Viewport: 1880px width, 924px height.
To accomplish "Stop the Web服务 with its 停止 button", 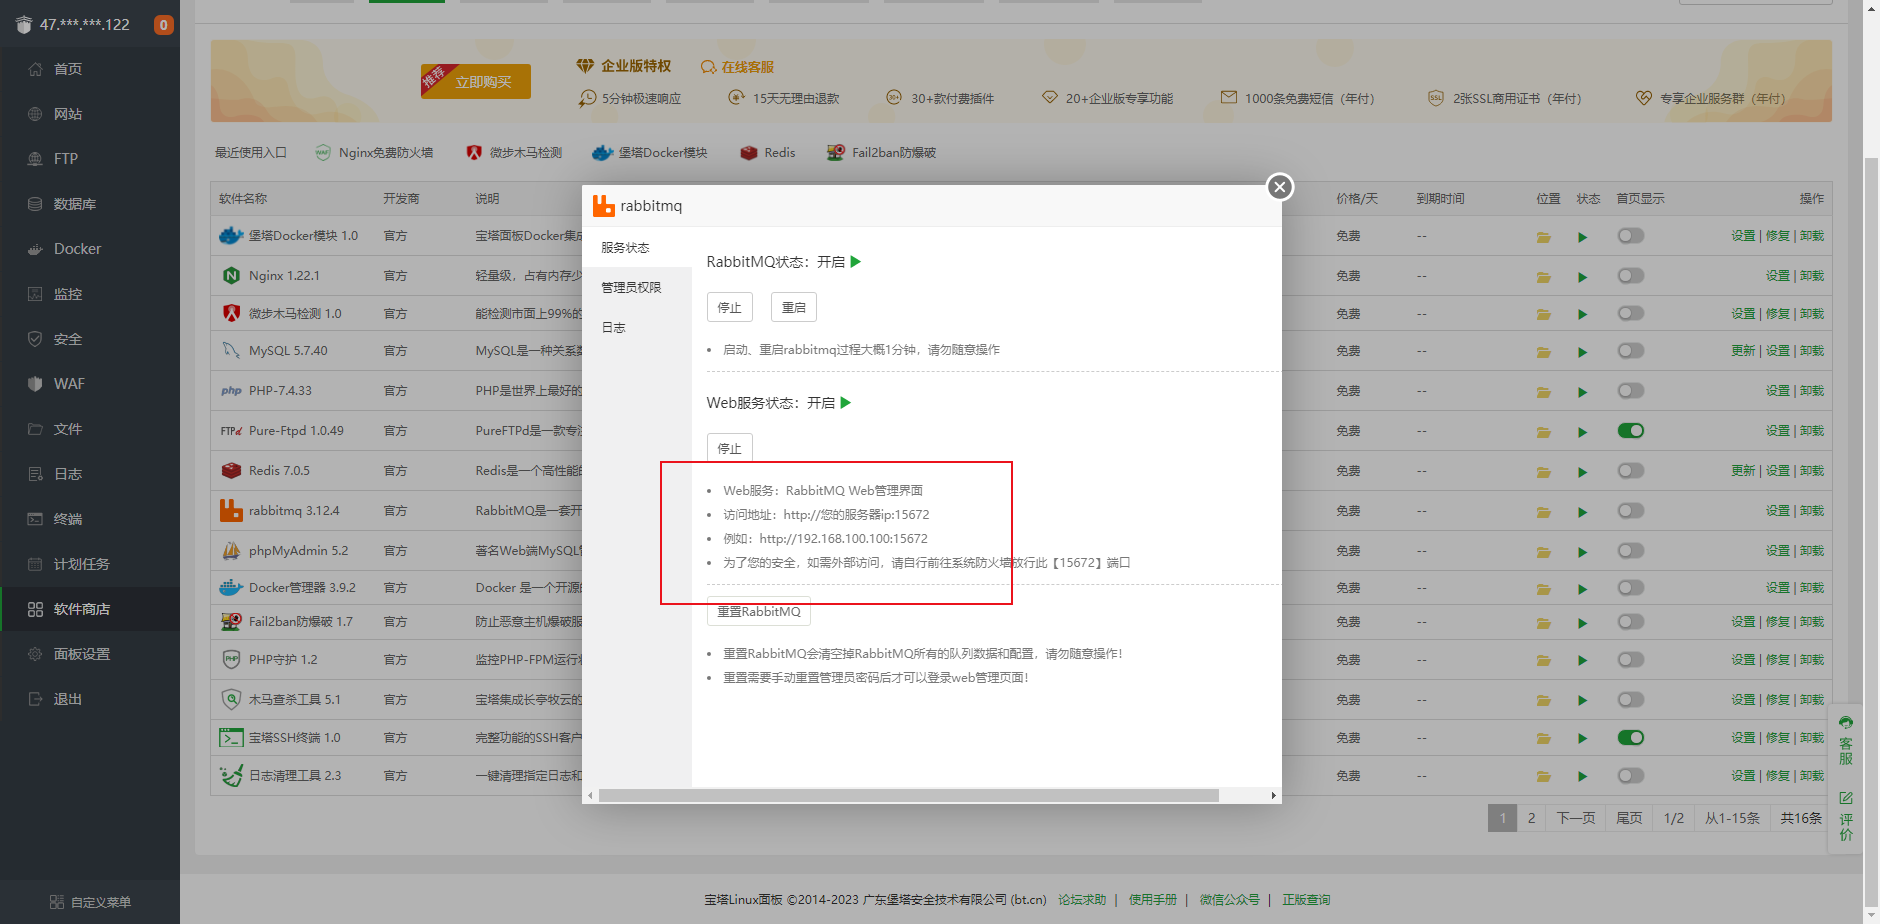I will [x=730, y=448].
